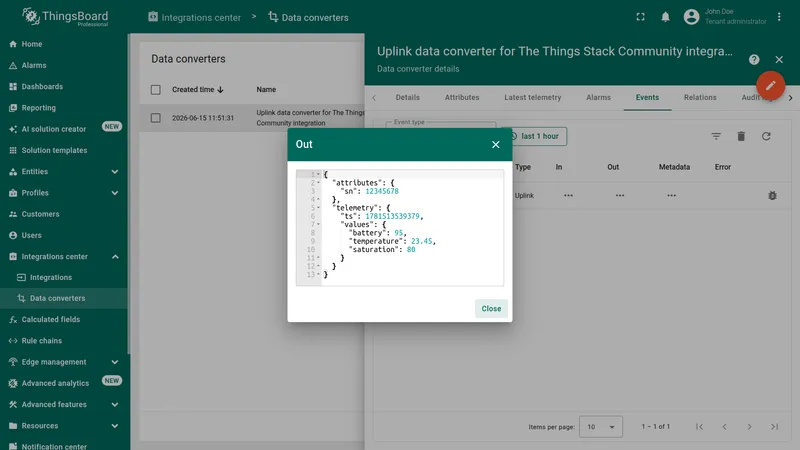
Task: Go to previous events page
Action: click(x=724, y=427)
